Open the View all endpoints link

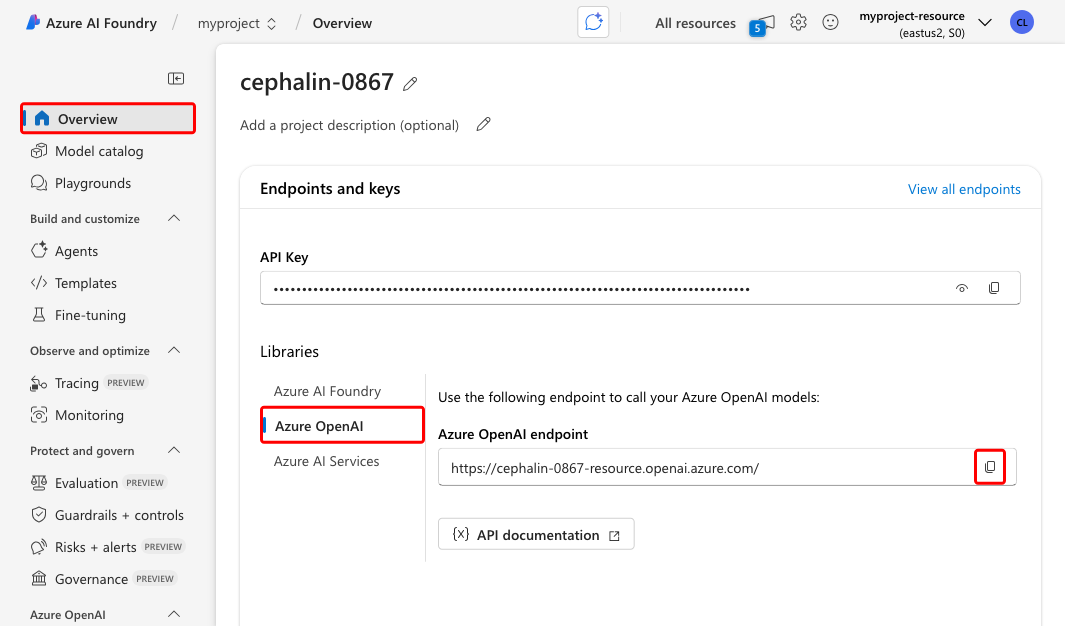(964, 189)
